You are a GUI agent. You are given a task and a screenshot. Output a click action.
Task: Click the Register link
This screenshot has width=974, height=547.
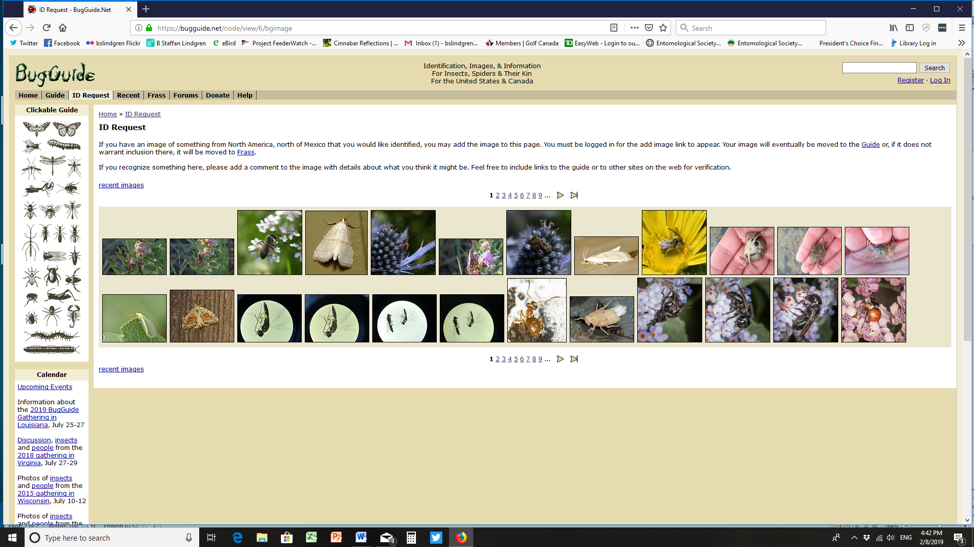pyautogui.click(x=910, y=80)
